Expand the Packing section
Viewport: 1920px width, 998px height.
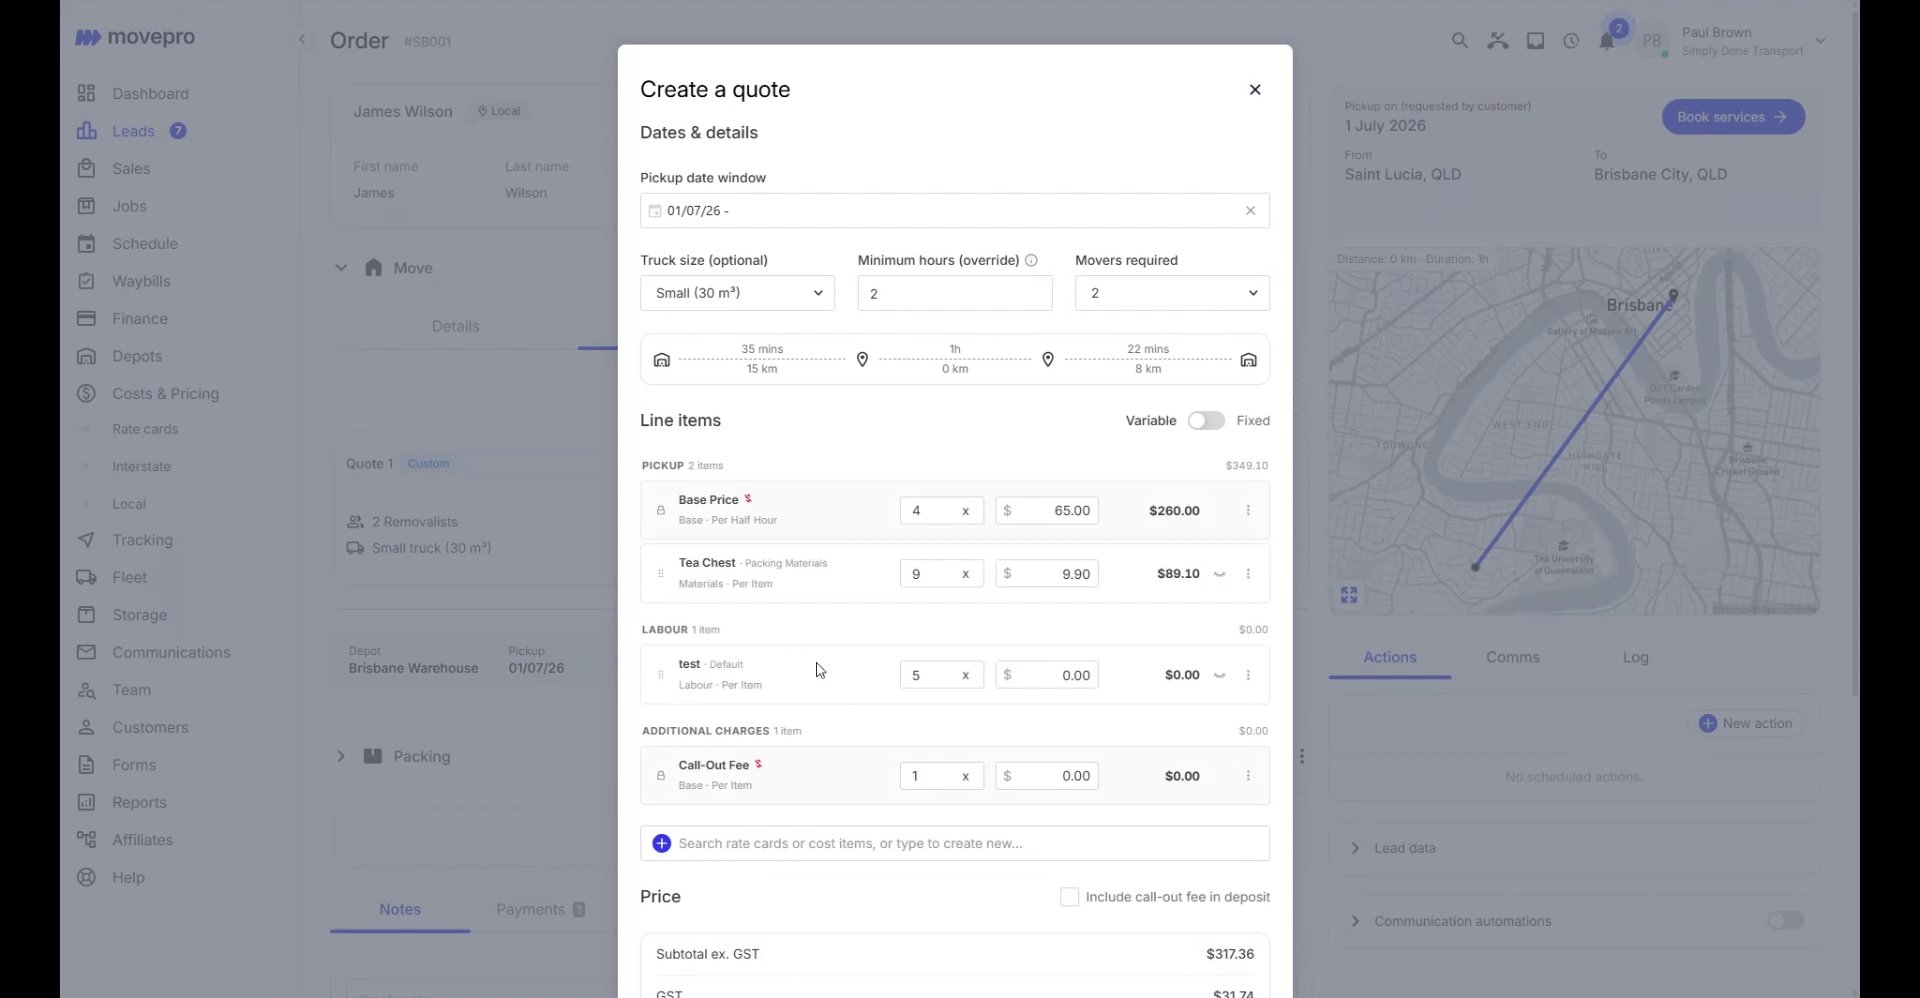[341, 756]
